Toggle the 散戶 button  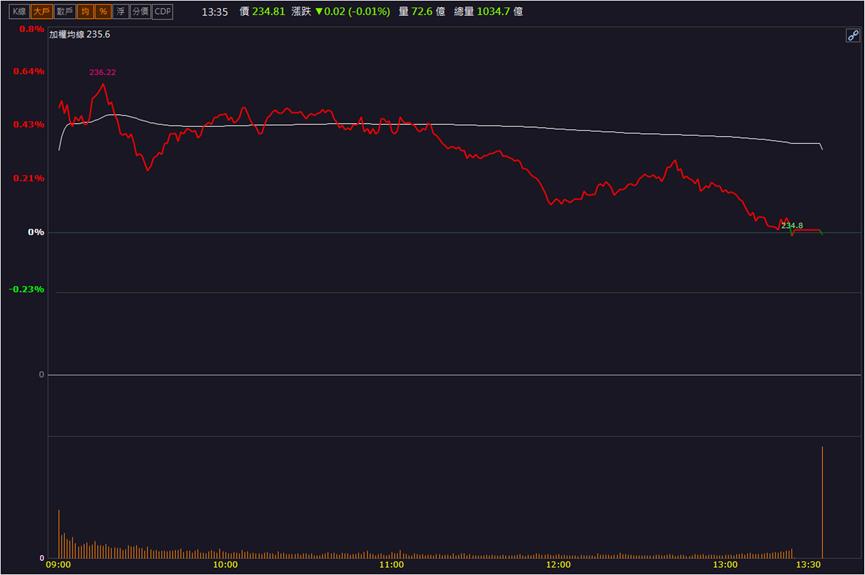(x=65, y=12)
